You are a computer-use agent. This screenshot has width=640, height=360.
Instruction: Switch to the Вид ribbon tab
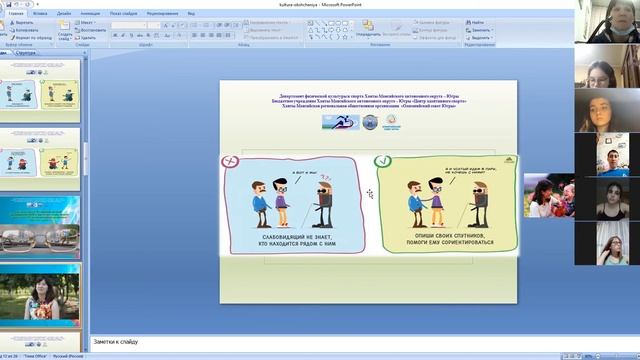[191, 13]
